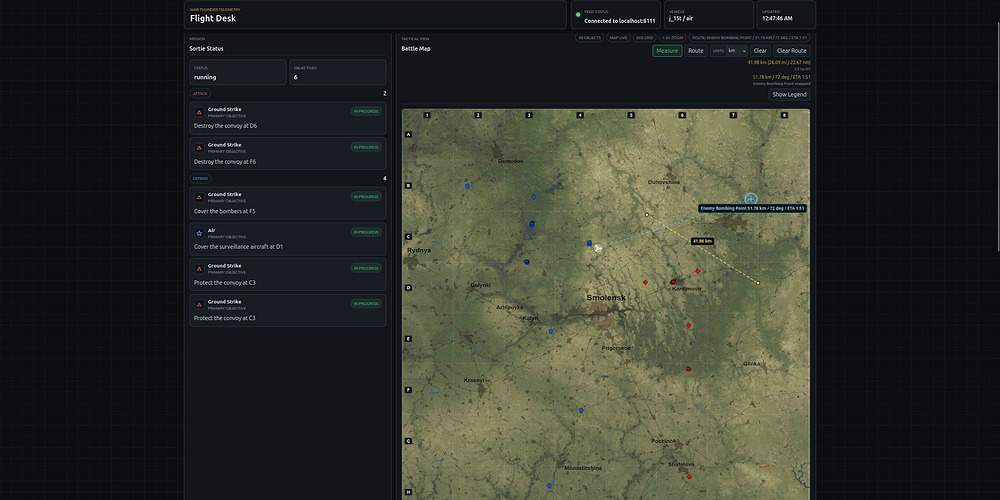The height and width of the screenshot is (500, 1000).
Task: Click '41.98 km (26.09 mi / 22.67 nm)' readout
Action: 779,62
